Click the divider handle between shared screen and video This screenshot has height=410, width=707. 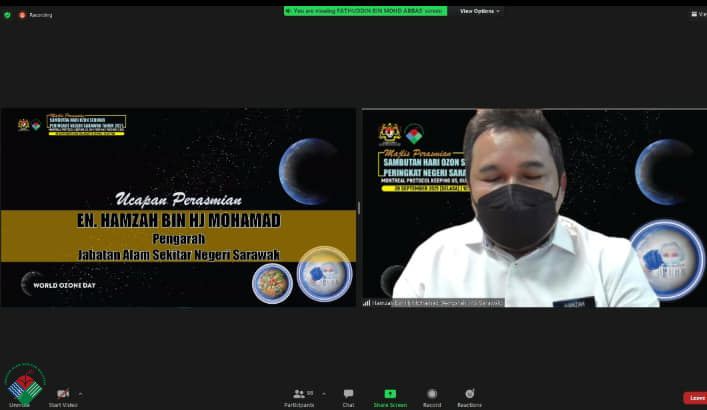tap(359, 207)
